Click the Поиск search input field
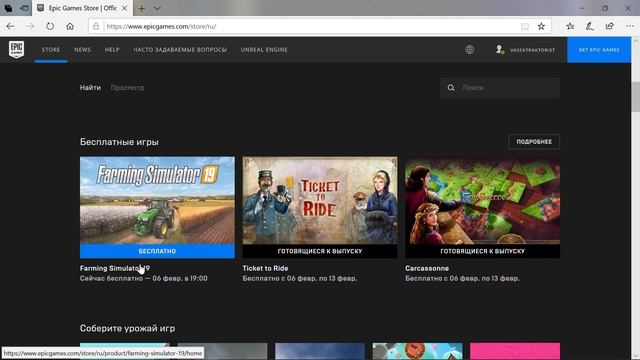640x360 pixels. click(500, 88)
